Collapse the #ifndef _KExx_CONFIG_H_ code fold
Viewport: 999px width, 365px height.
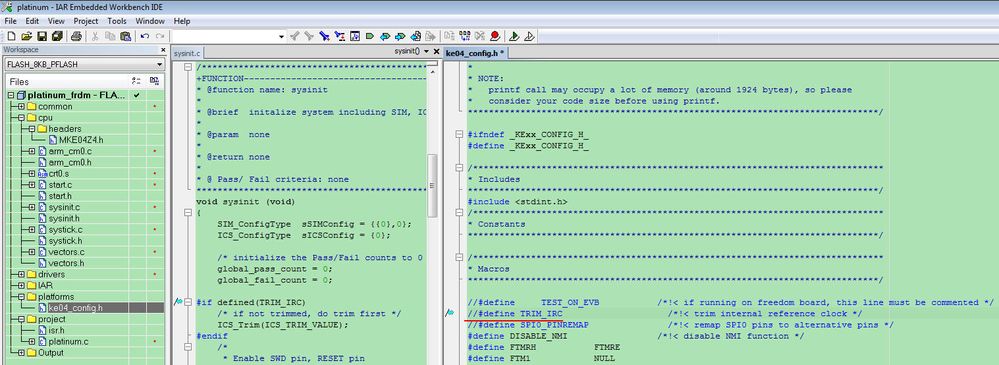click(x=459, y=134)
